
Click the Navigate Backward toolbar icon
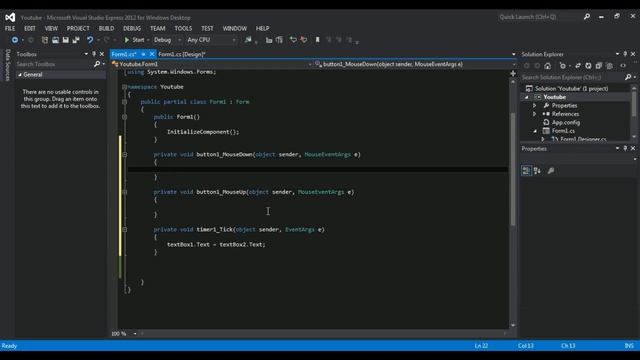(x=15, y=40)
